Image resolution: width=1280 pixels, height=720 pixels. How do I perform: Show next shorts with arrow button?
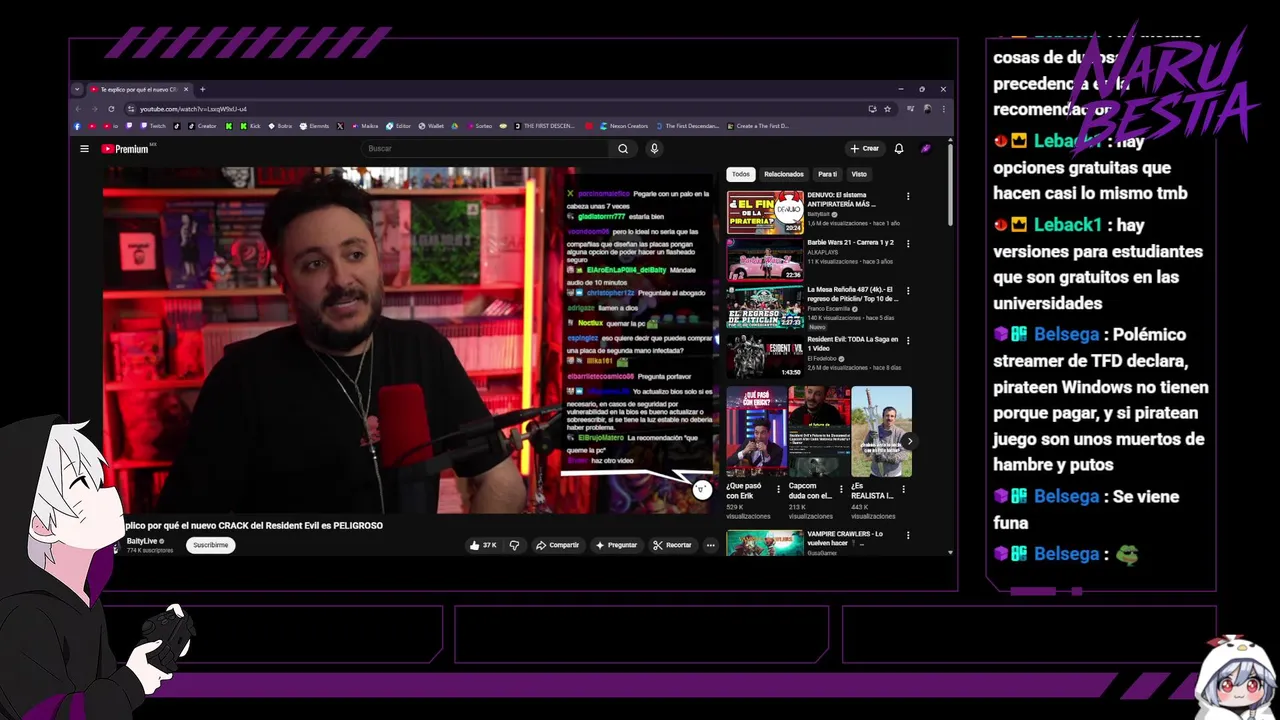909,441
